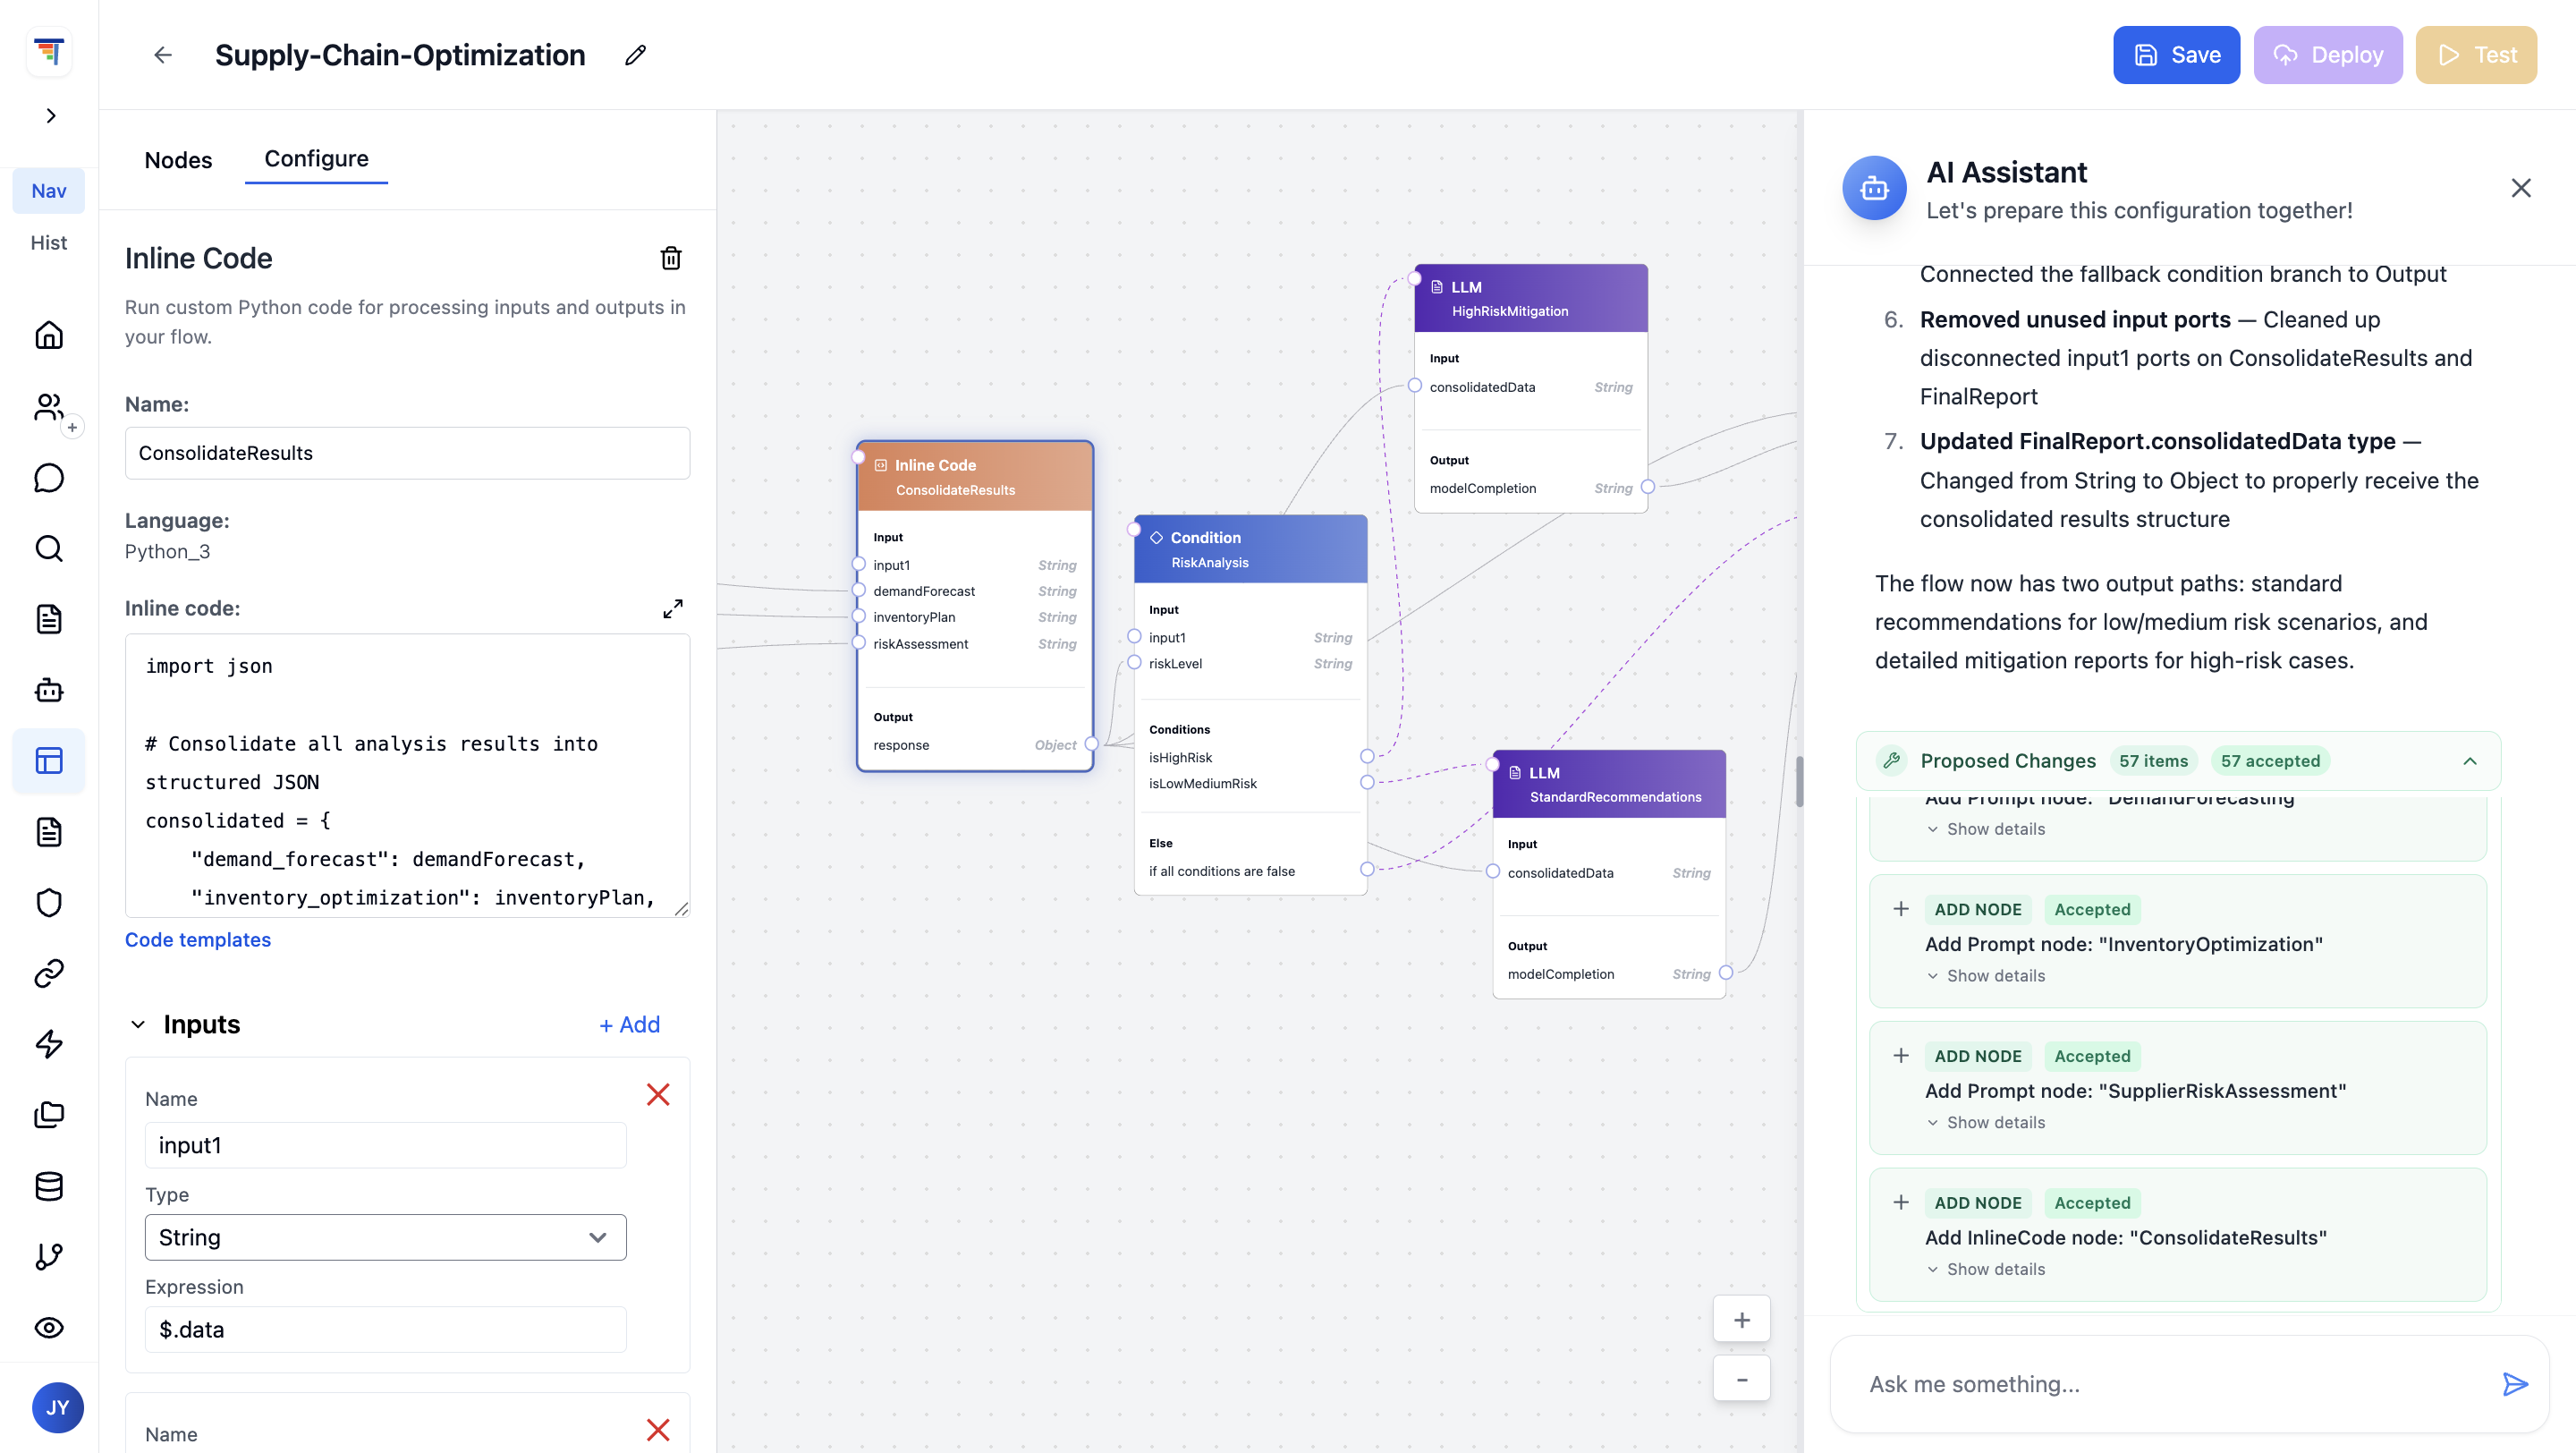
Task: Open the lightning bolt sidebar icon
Action: click(49, 1044)
